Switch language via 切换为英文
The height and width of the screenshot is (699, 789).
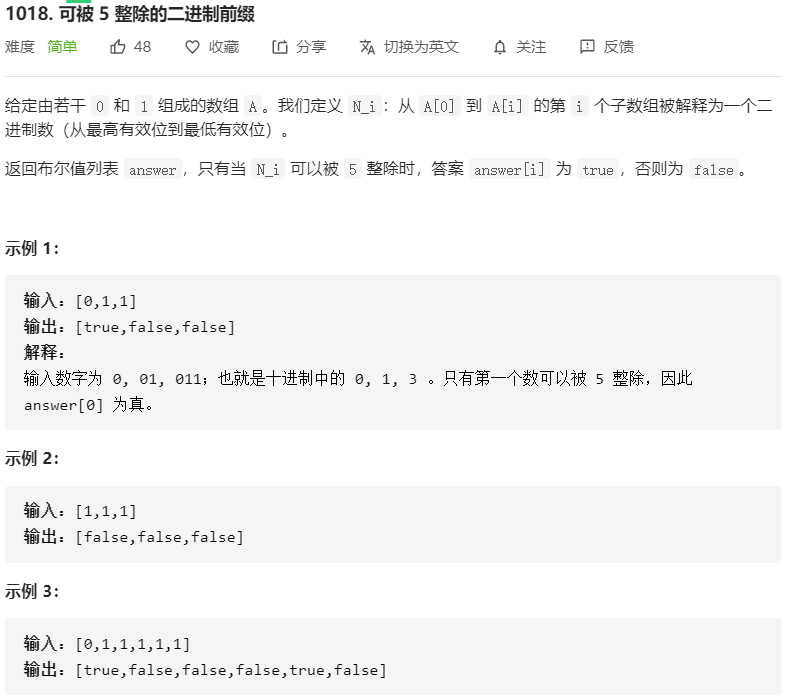[x=421, y=47]
